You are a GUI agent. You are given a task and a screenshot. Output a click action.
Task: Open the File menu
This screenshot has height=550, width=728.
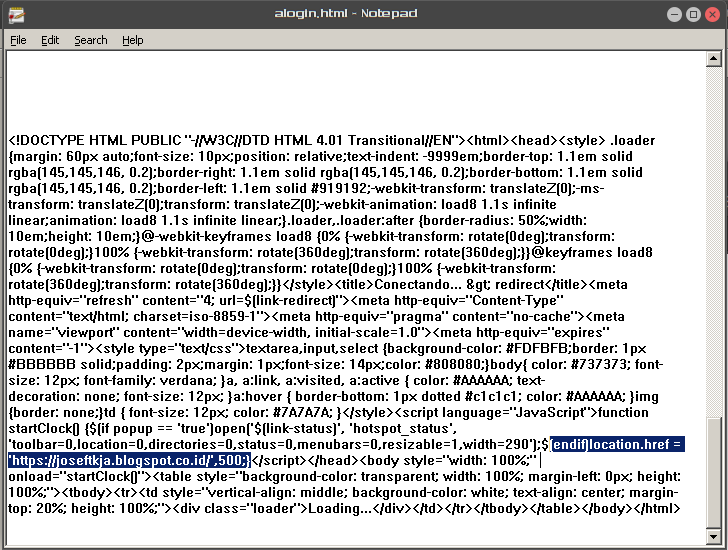18,40
